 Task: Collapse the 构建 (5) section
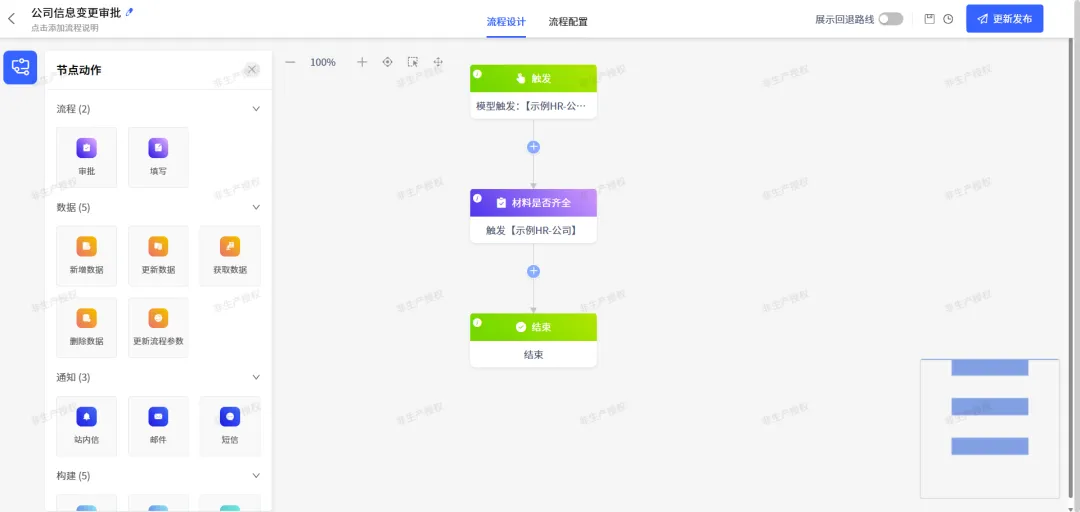click(x=256, y=476)
